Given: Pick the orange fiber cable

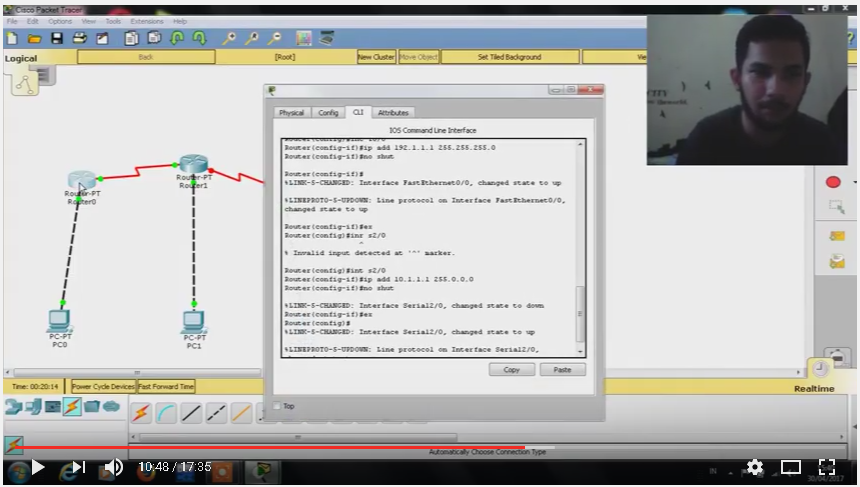Looking at the screenshot, I should click(241, 412).
